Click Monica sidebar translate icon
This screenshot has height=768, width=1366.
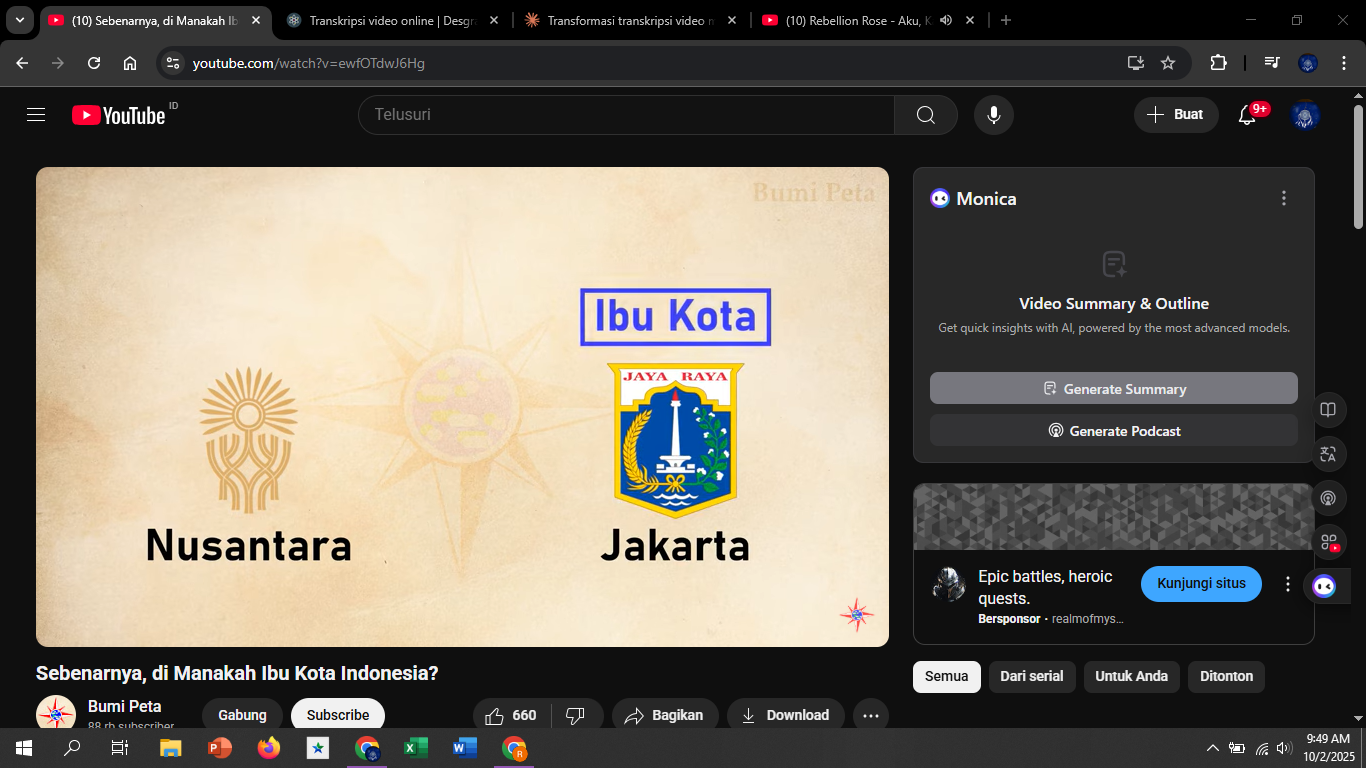pos(1328,453)
